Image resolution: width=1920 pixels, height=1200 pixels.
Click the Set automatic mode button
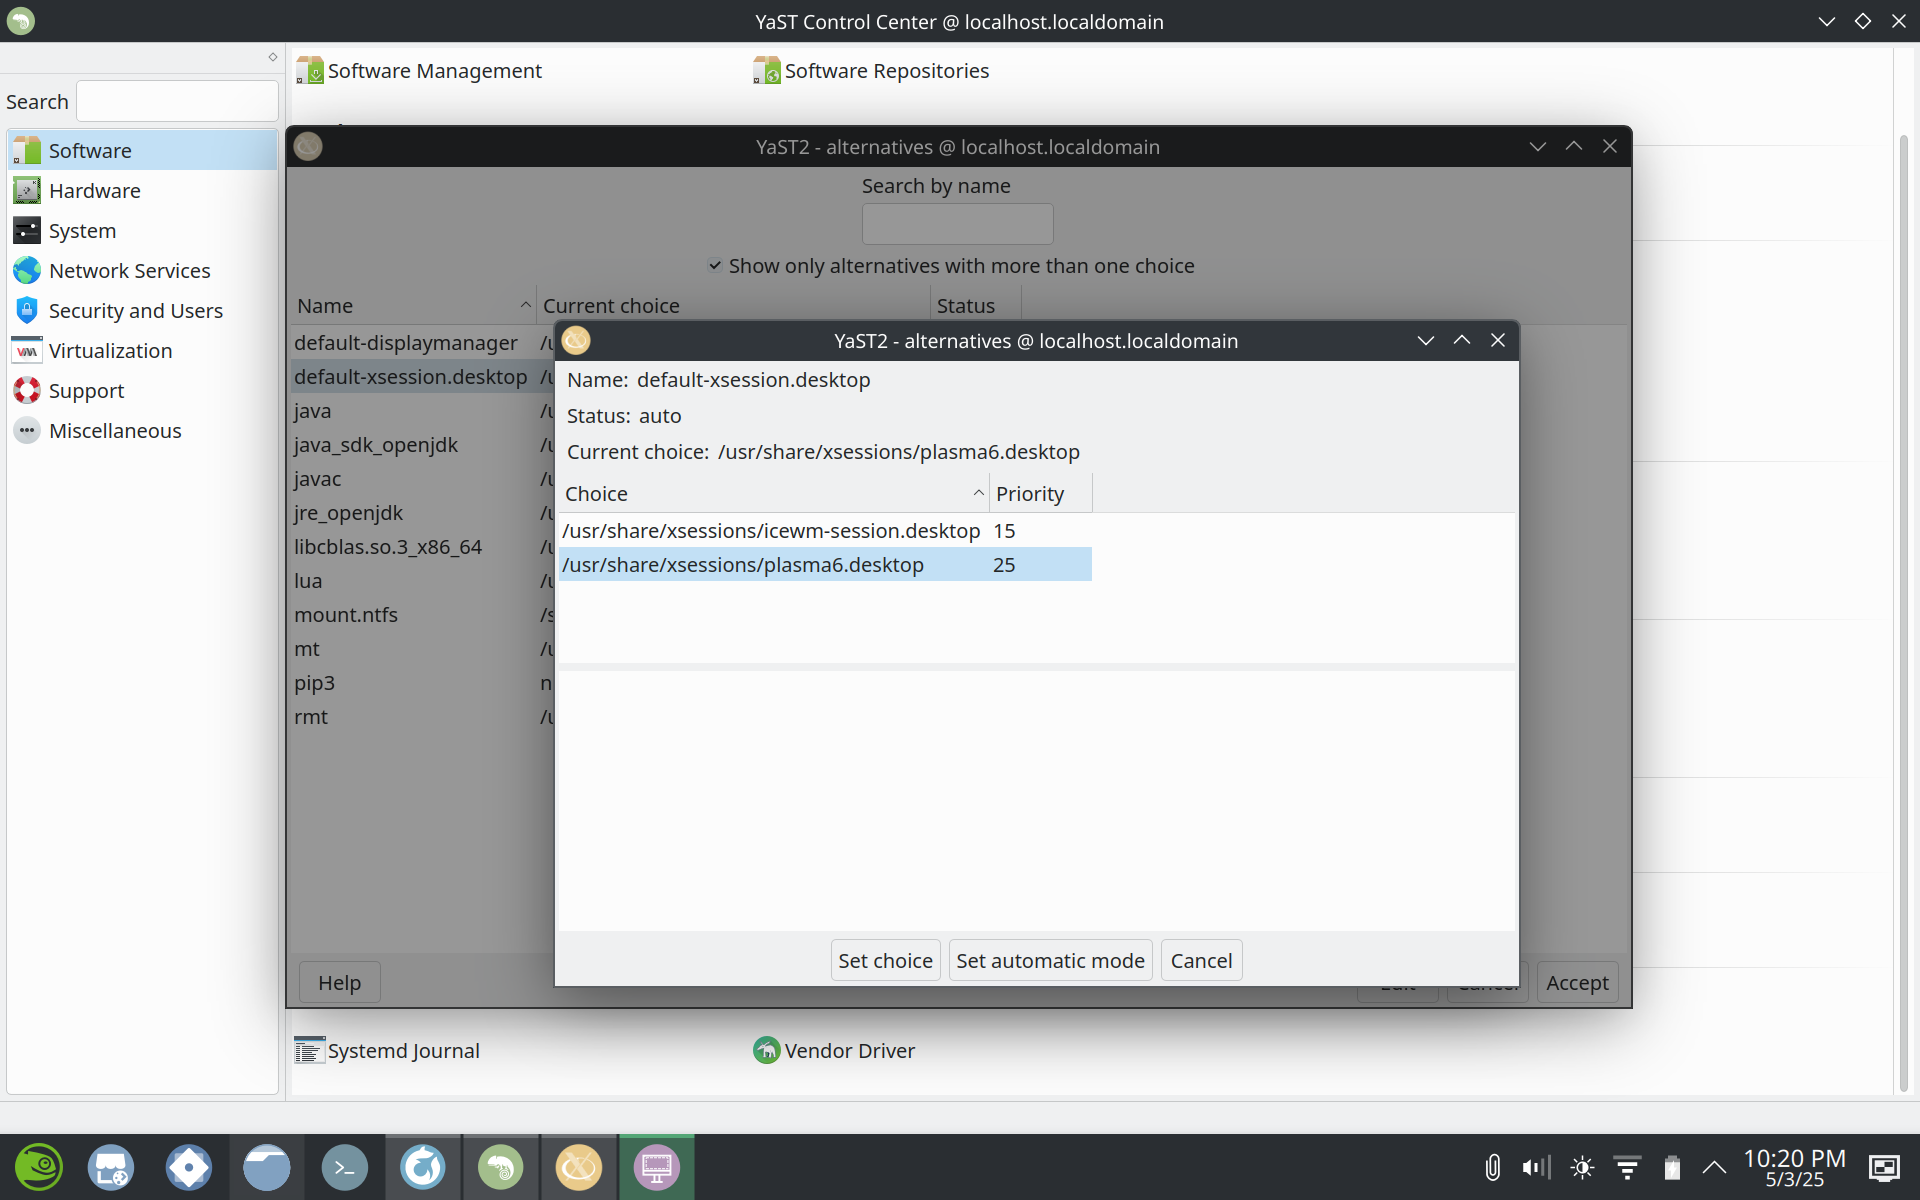click(1049, 960)
